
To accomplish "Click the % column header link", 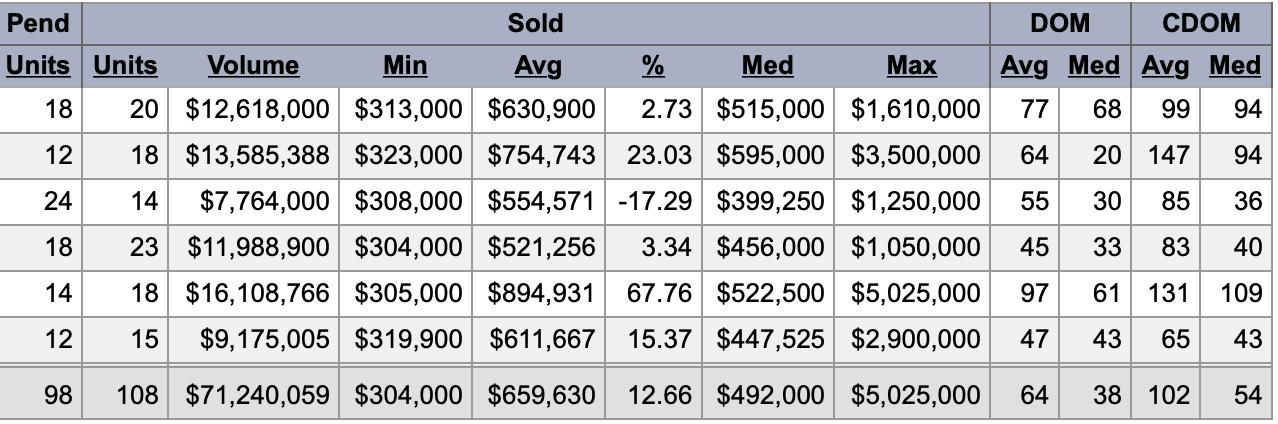I will [x=653, y=66].
